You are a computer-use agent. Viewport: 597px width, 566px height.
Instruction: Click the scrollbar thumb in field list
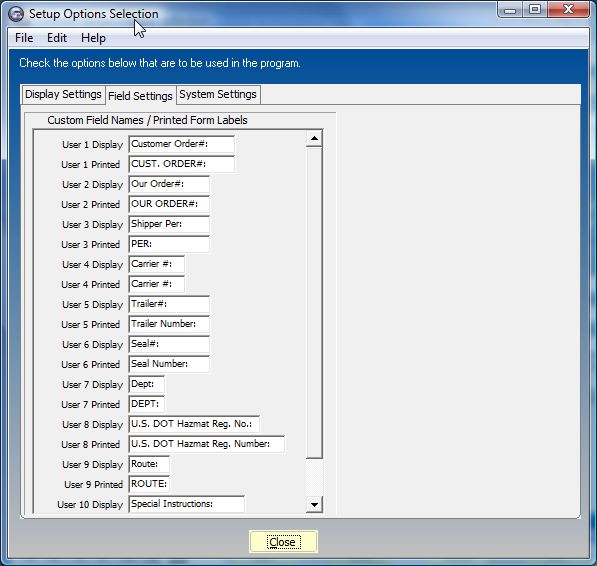tap(314, 303)
